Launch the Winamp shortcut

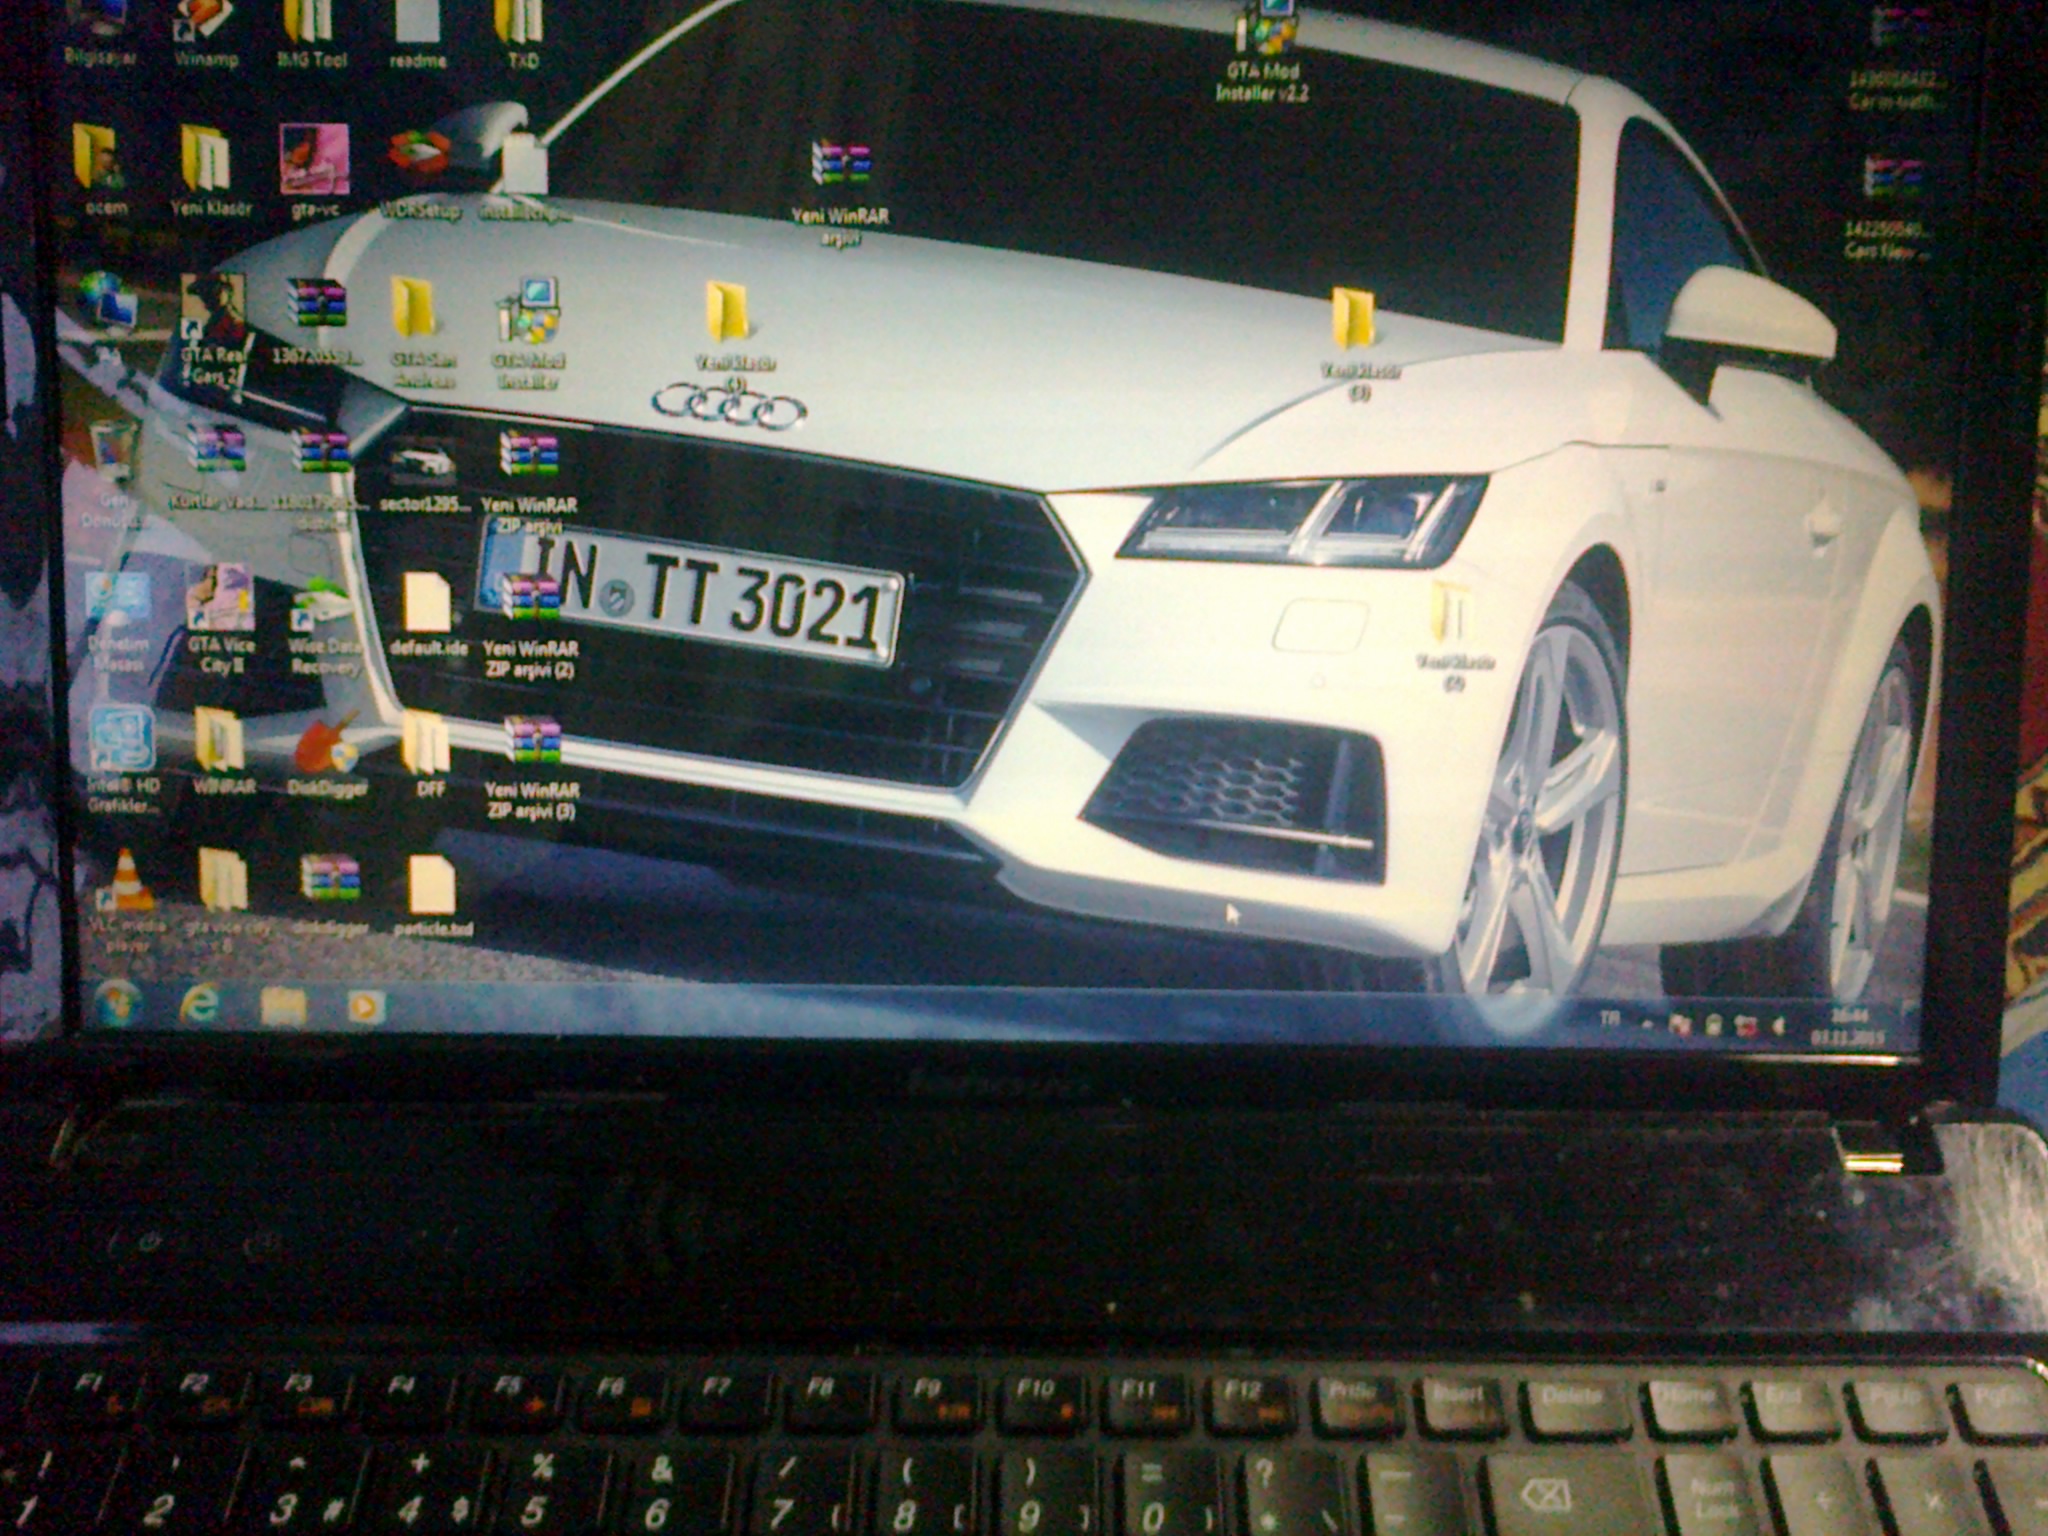206,33
